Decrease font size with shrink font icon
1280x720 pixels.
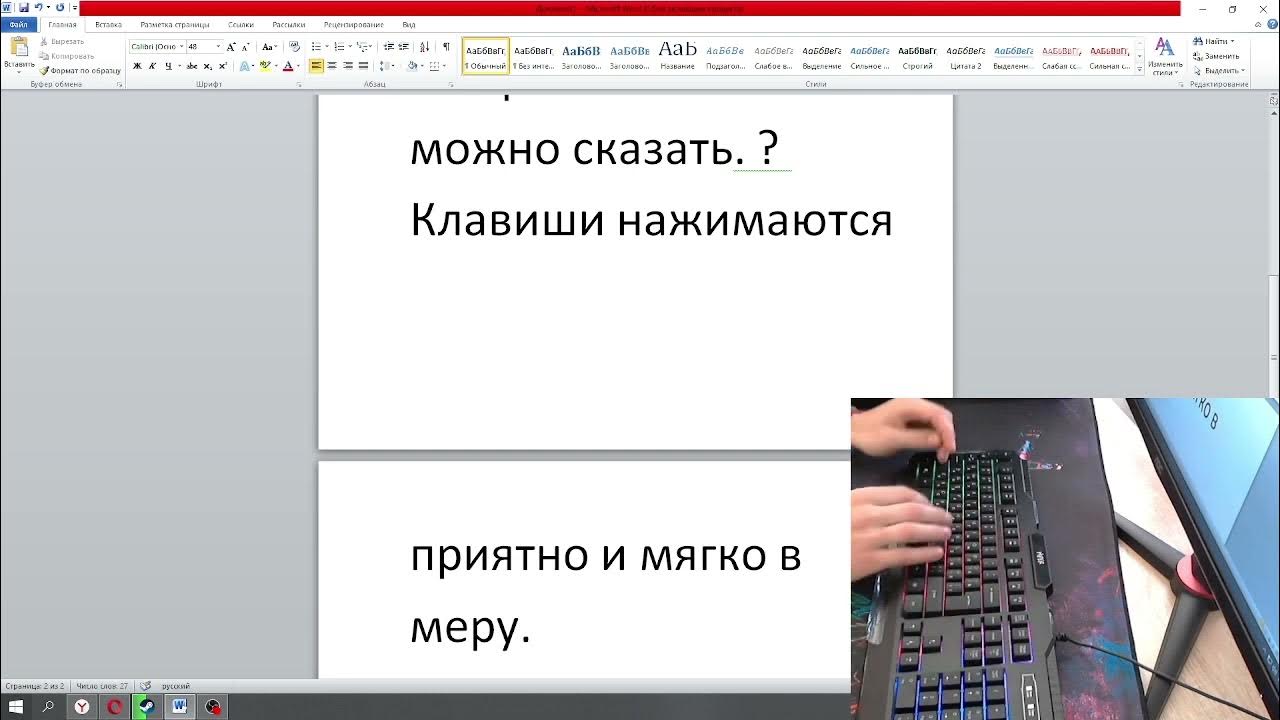click(246, 47)
